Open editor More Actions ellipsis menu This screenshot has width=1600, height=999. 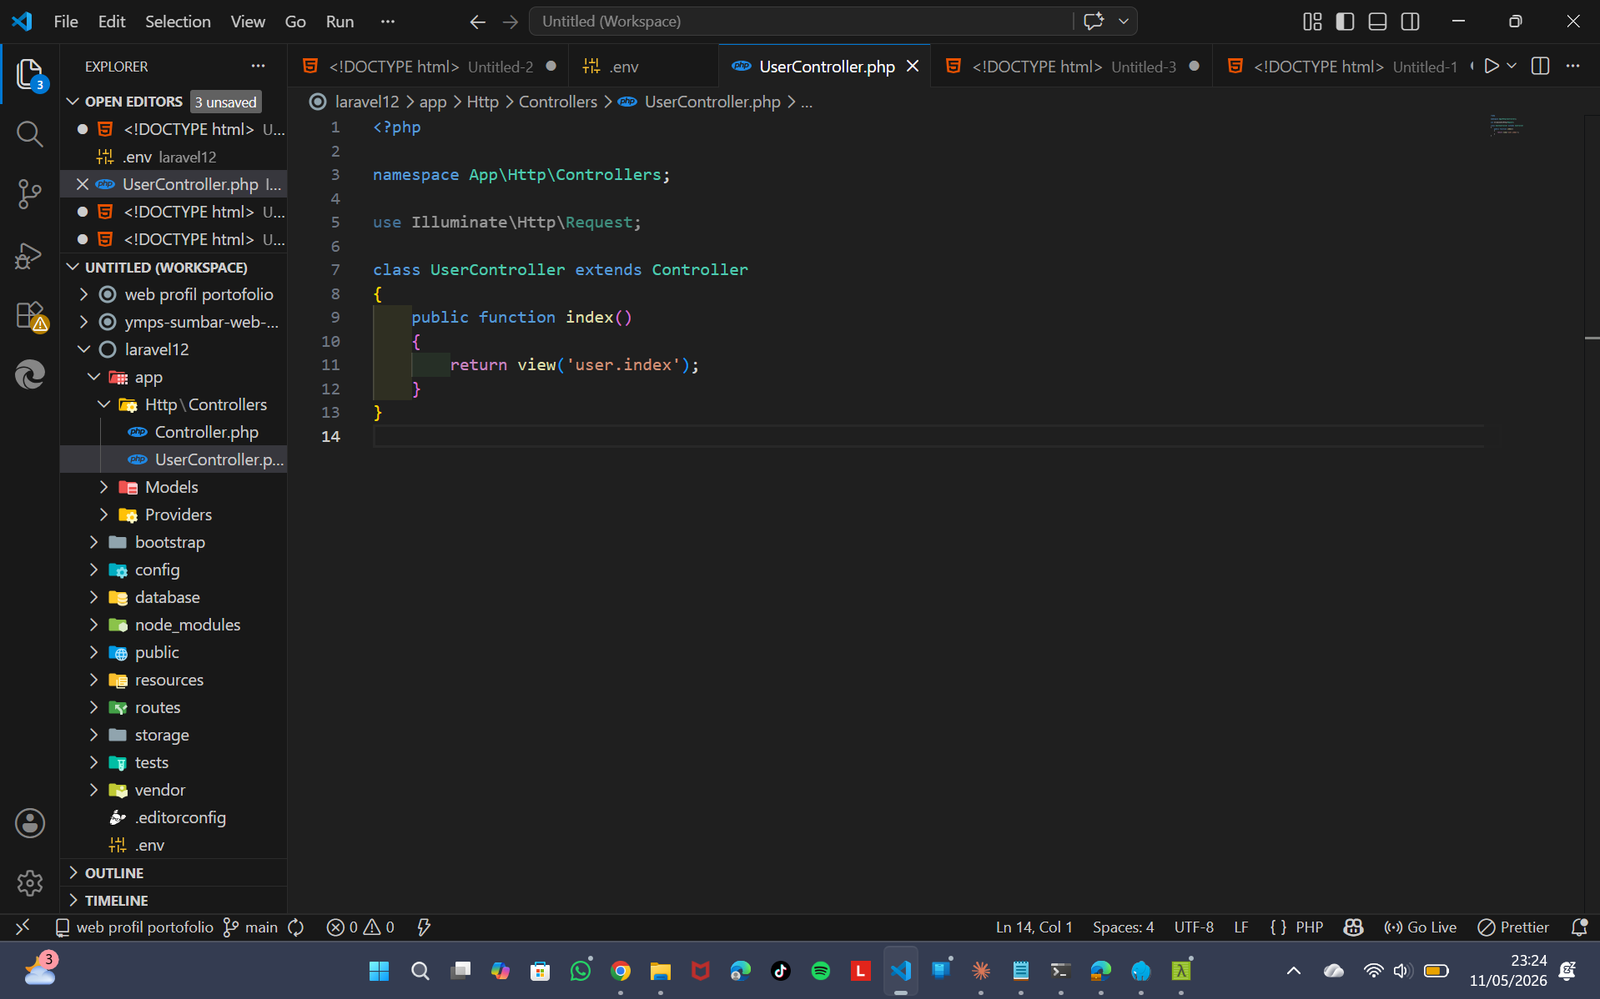click(1573, 66)
